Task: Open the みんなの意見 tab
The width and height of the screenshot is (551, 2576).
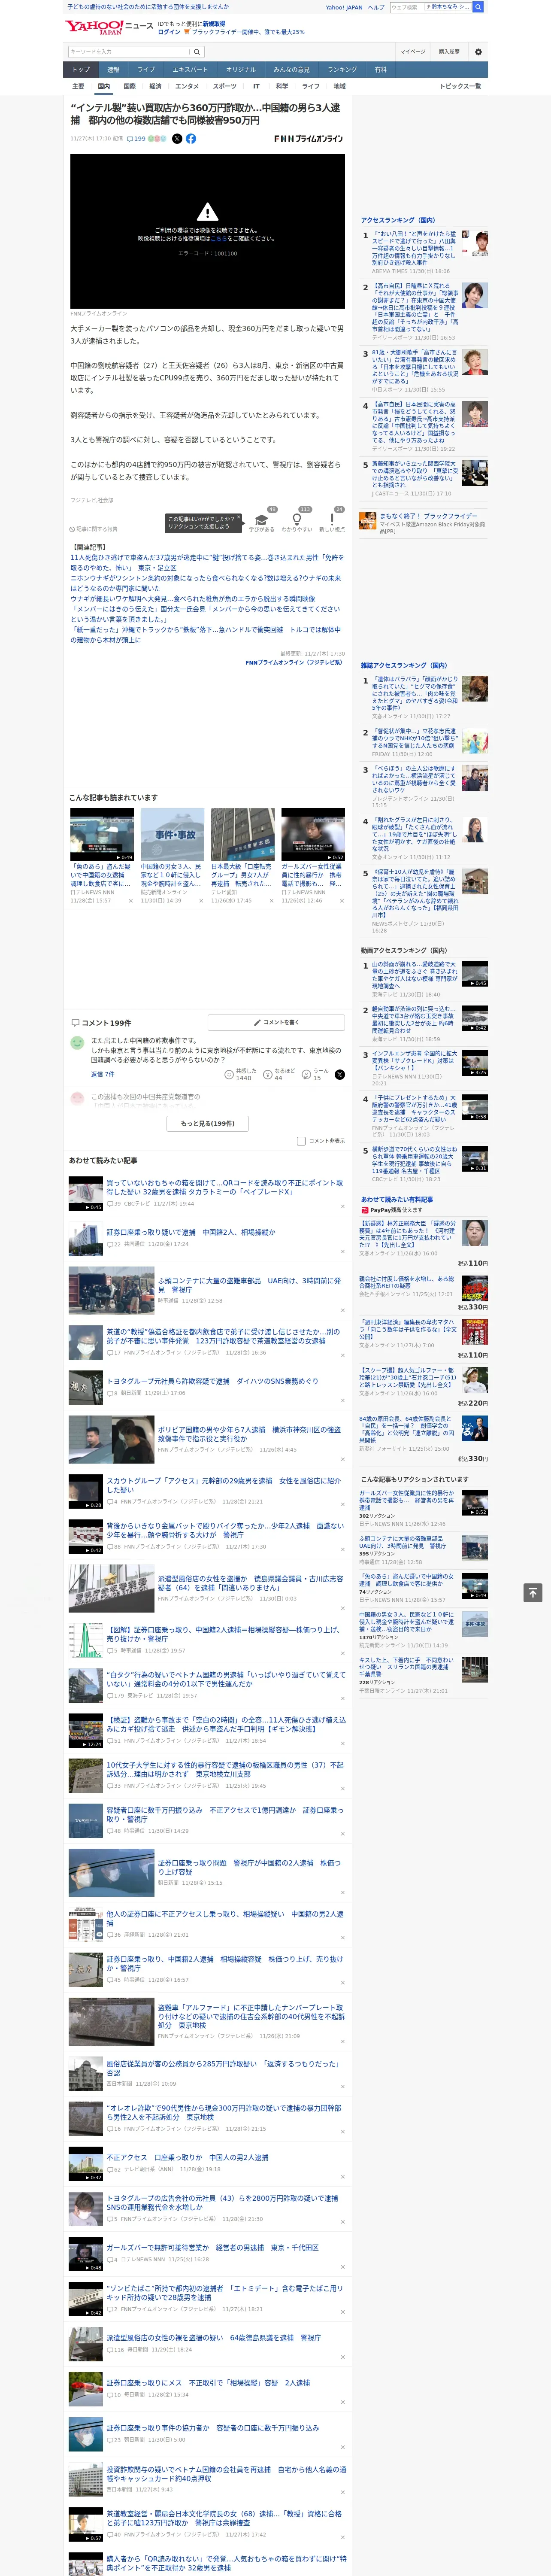Action: pos(291,70)
